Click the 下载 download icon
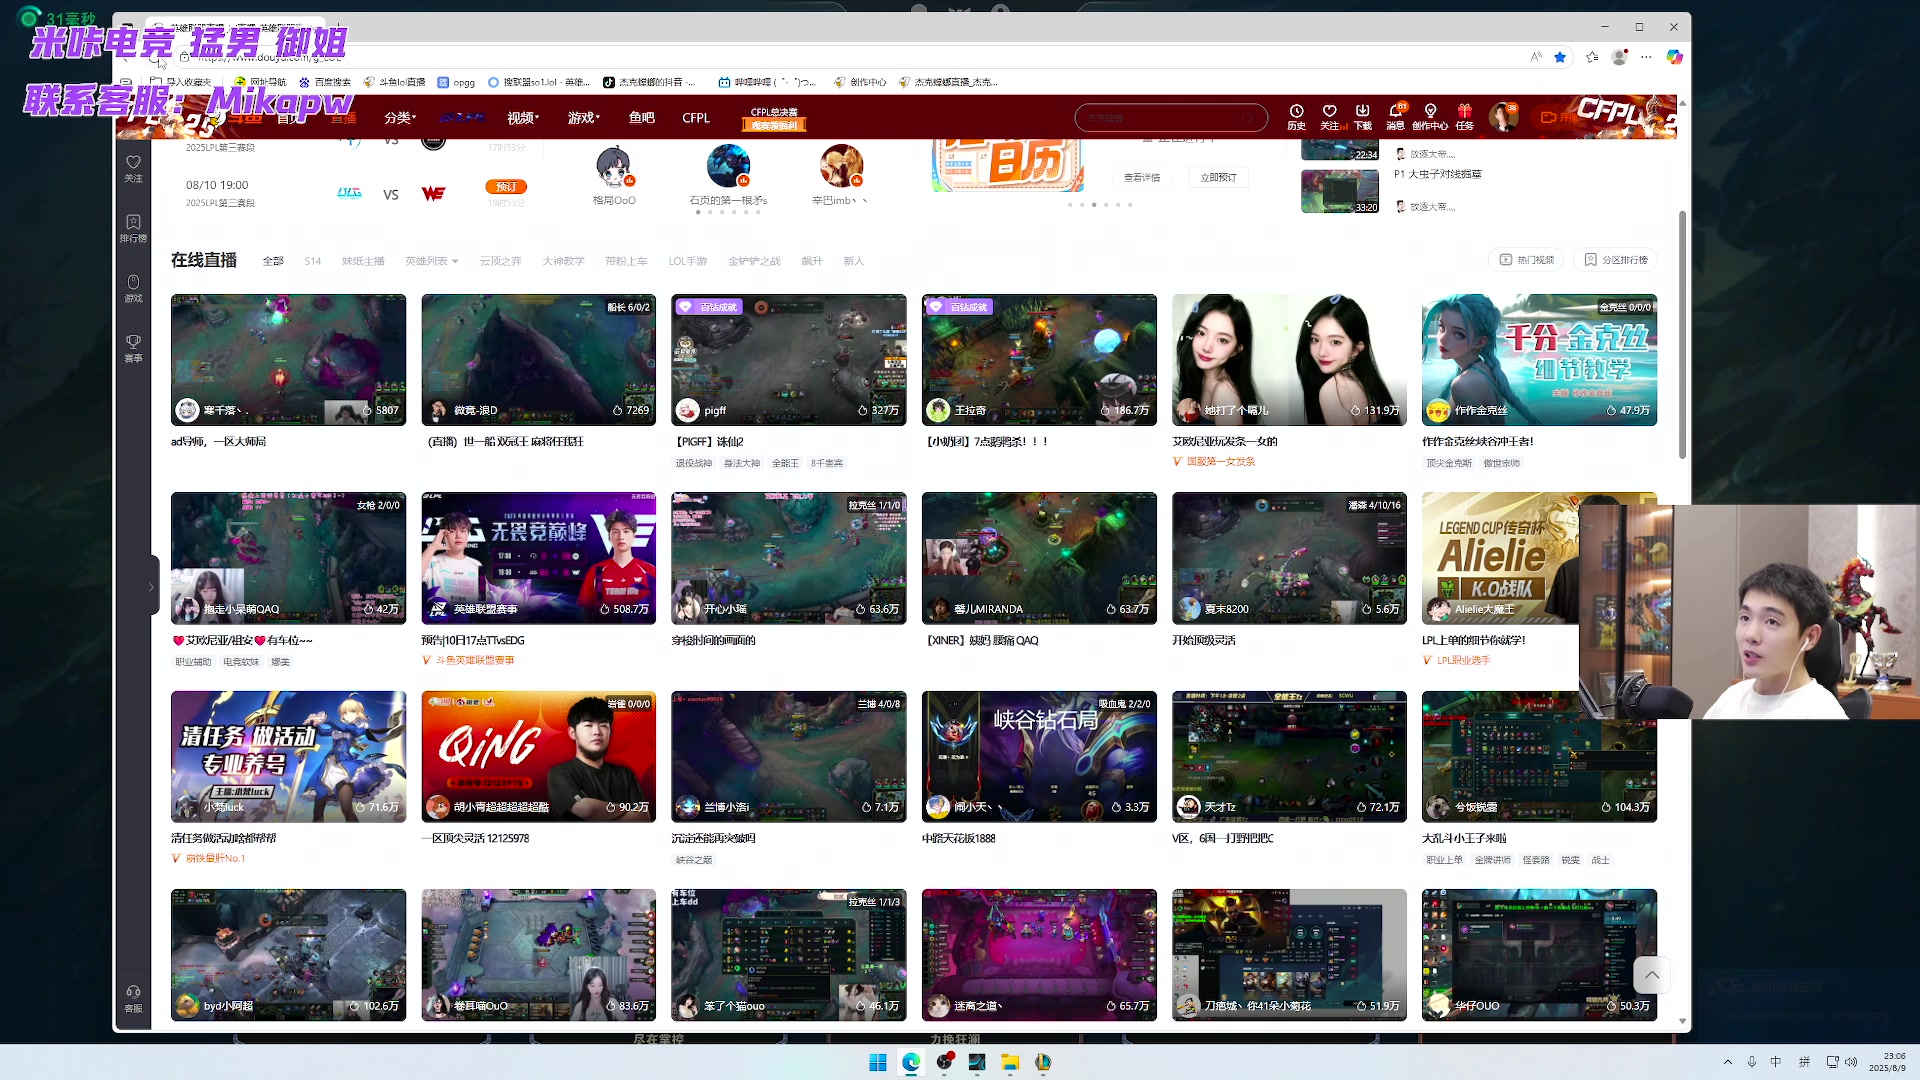This screenshot has width=1920, height=1080. 1363,117
